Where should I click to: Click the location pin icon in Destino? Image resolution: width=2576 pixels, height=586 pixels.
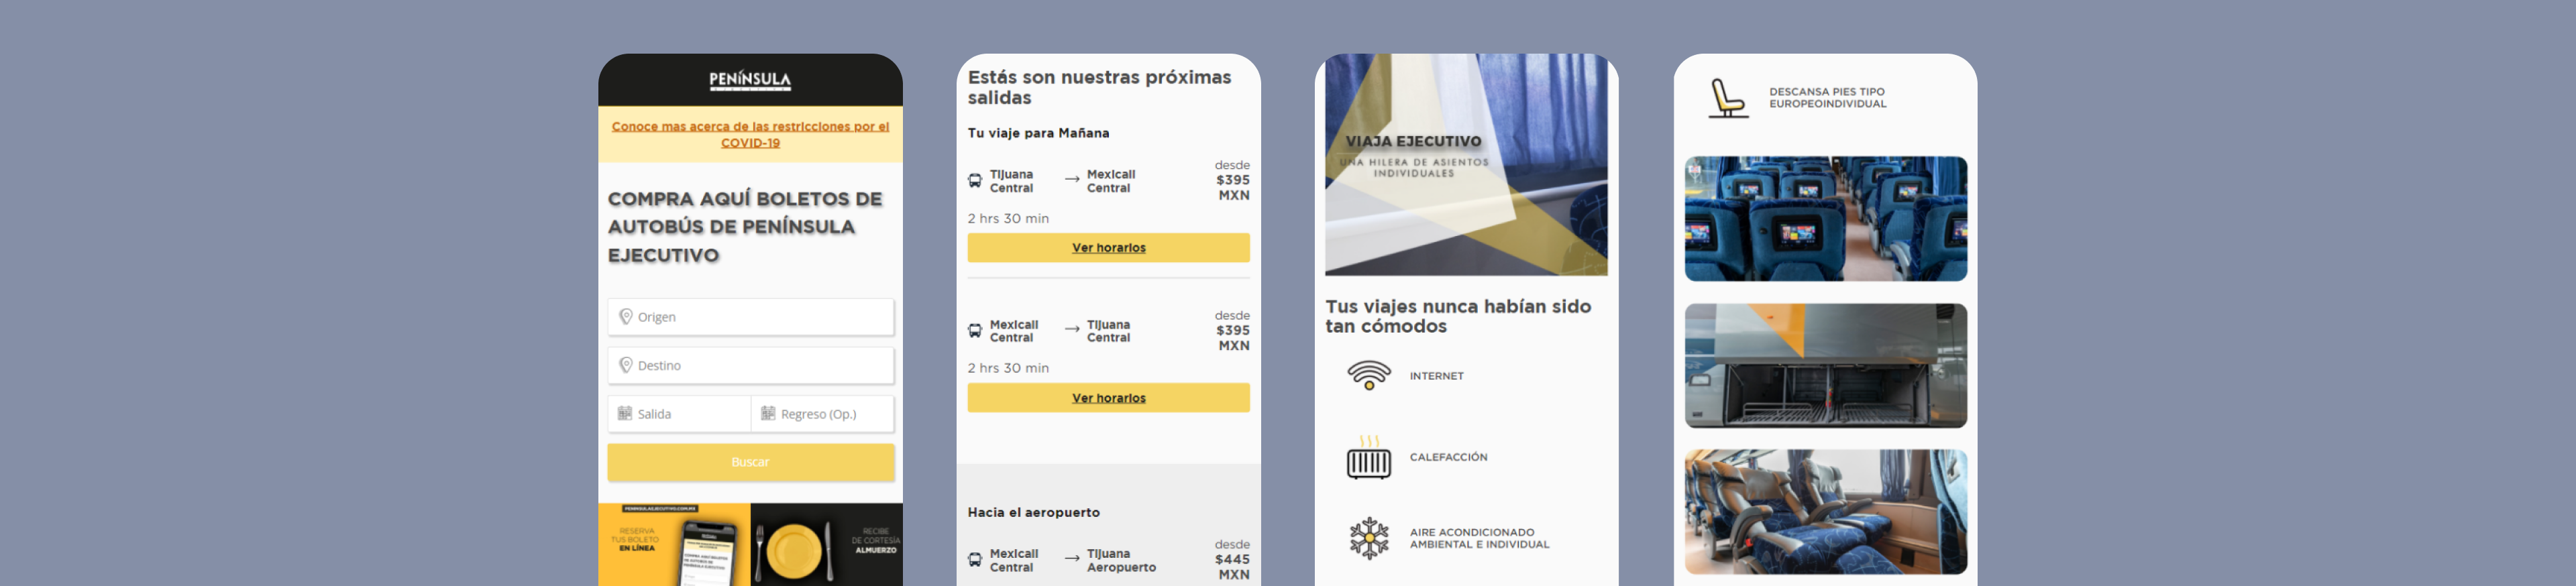(626, 365)
